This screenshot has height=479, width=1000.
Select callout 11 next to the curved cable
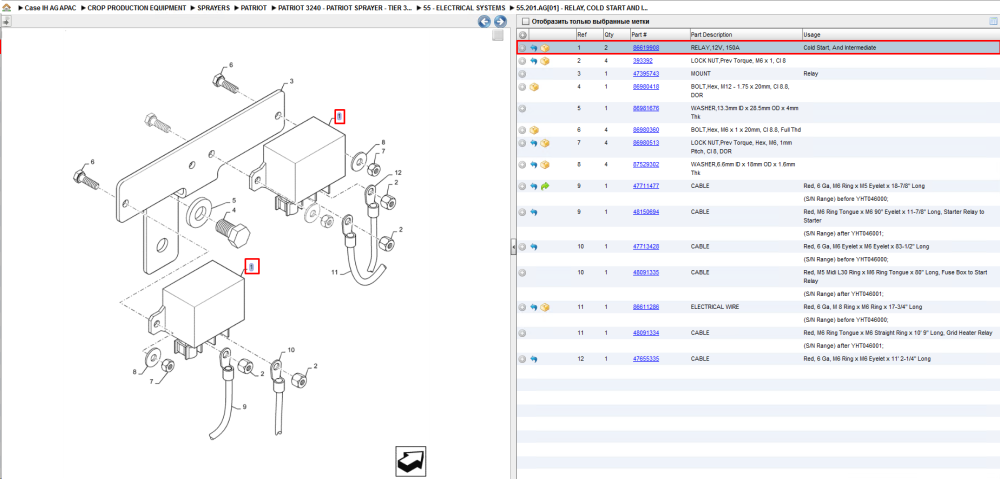[x=334, y=272]
